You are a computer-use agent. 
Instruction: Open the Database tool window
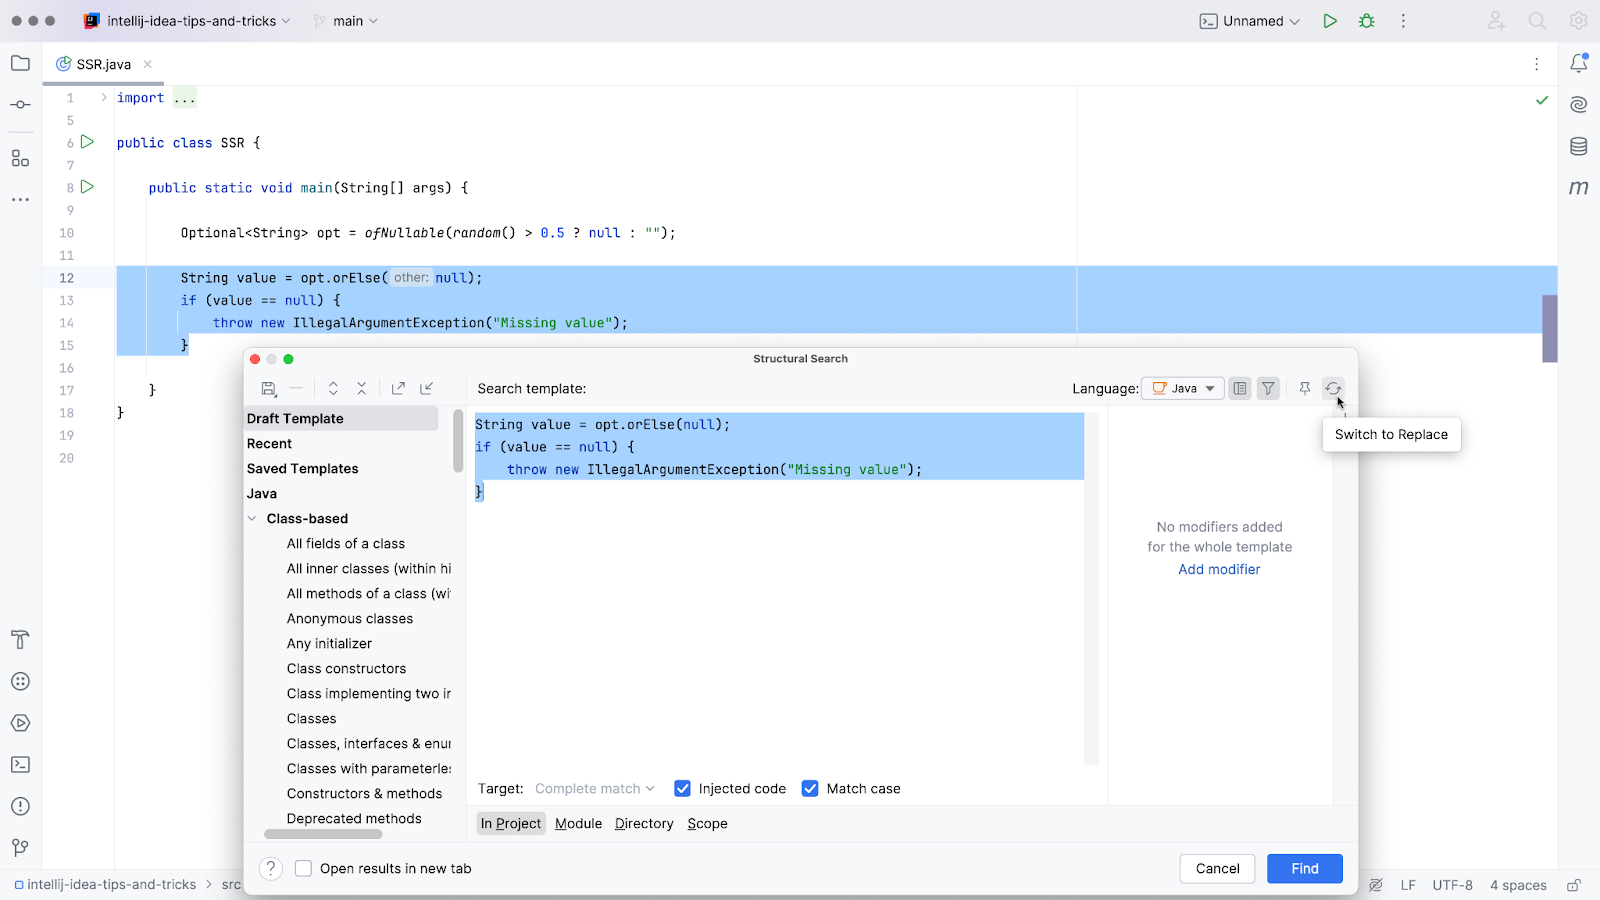[1579, 147]
